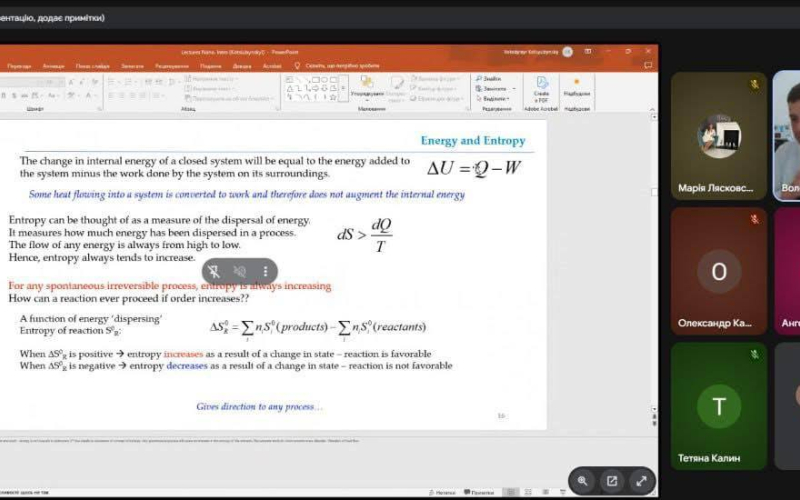The height and width of the screenshot is (500, 800).
Task: Click Марія's round profile photo
Action: pyautogui.click(x=719, y=136)
